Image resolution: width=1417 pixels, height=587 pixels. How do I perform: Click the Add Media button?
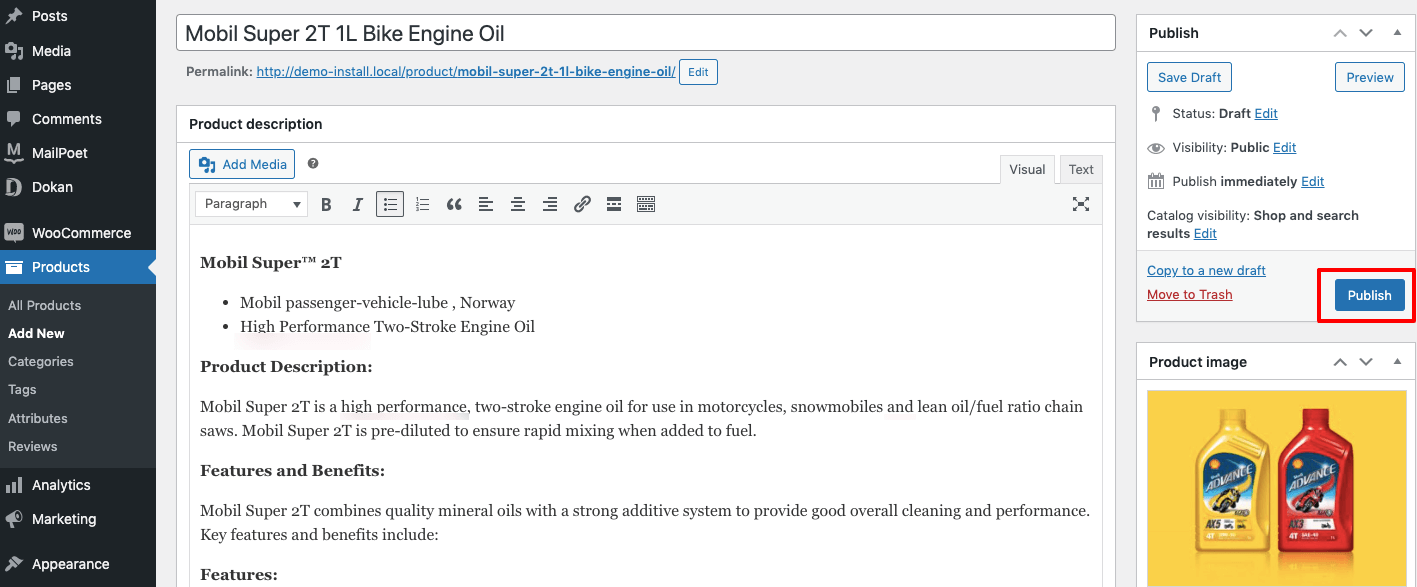[241, 163]
